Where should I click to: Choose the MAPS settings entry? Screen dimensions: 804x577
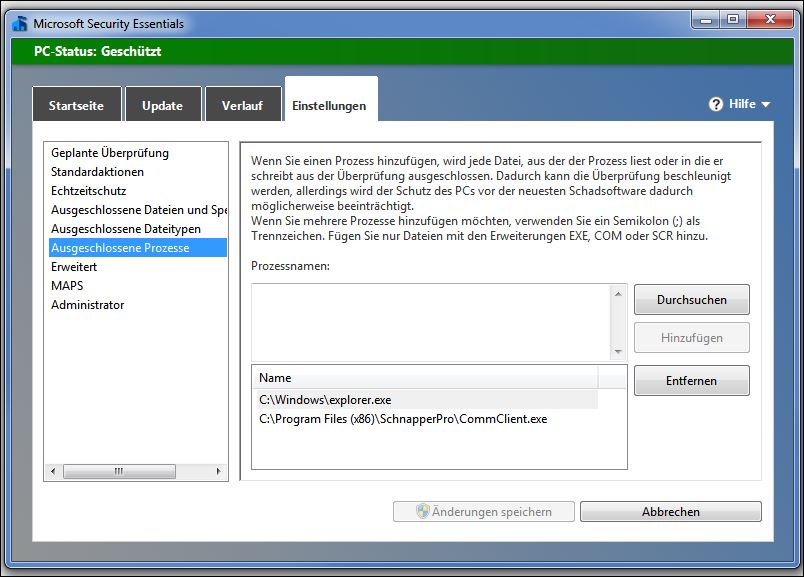pyautogui.click(x=67, y=286)
